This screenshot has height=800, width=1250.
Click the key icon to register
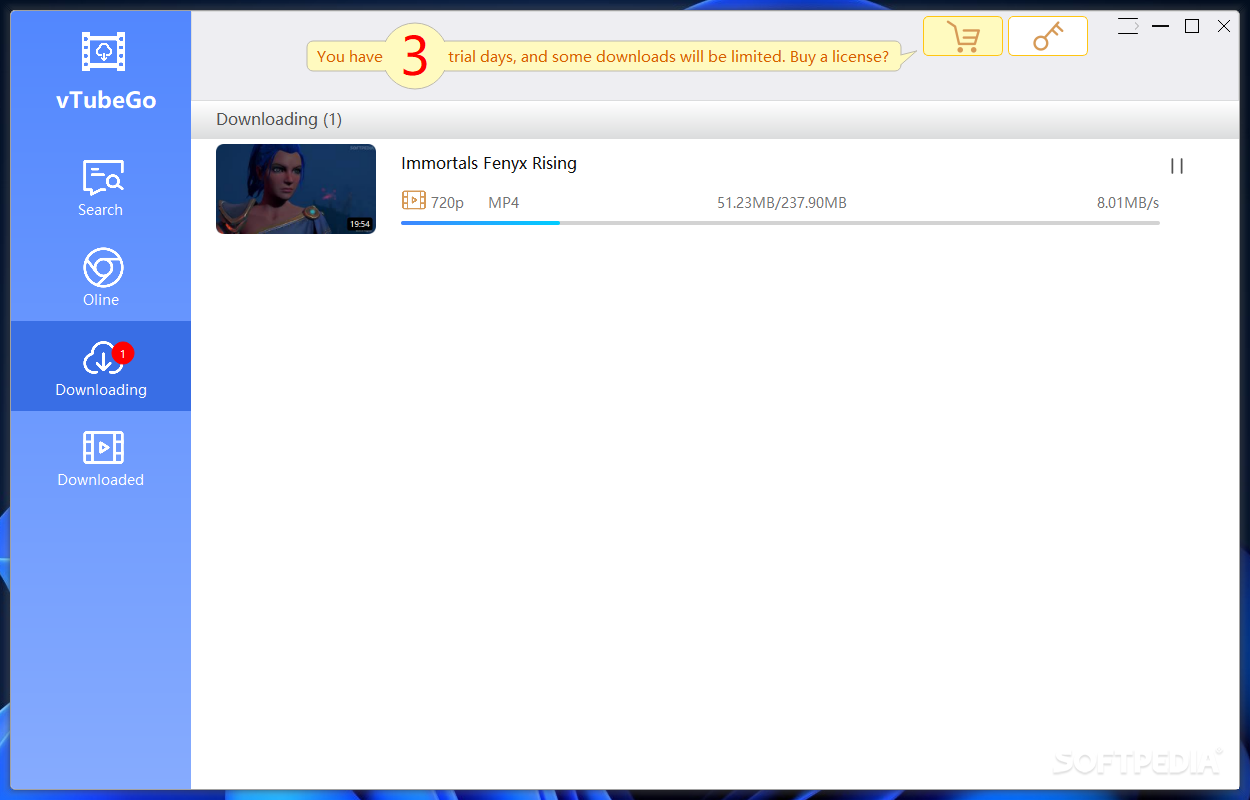pyautogui.click(x=1048, y=36)
